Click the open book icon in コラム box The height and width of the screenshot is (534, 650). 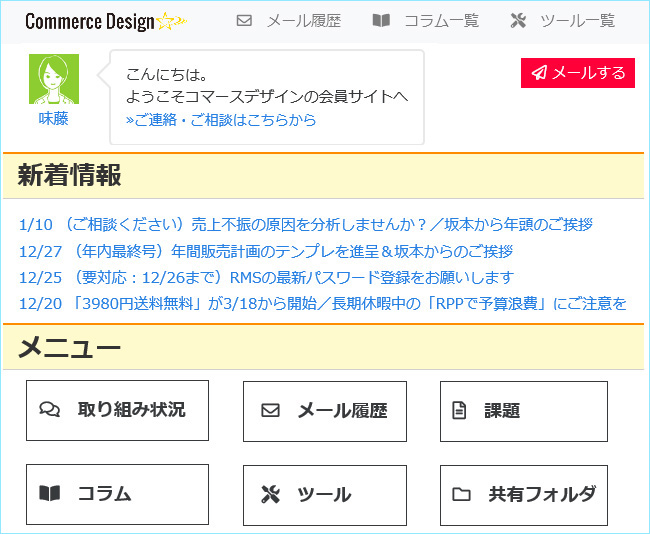[49, 493]
